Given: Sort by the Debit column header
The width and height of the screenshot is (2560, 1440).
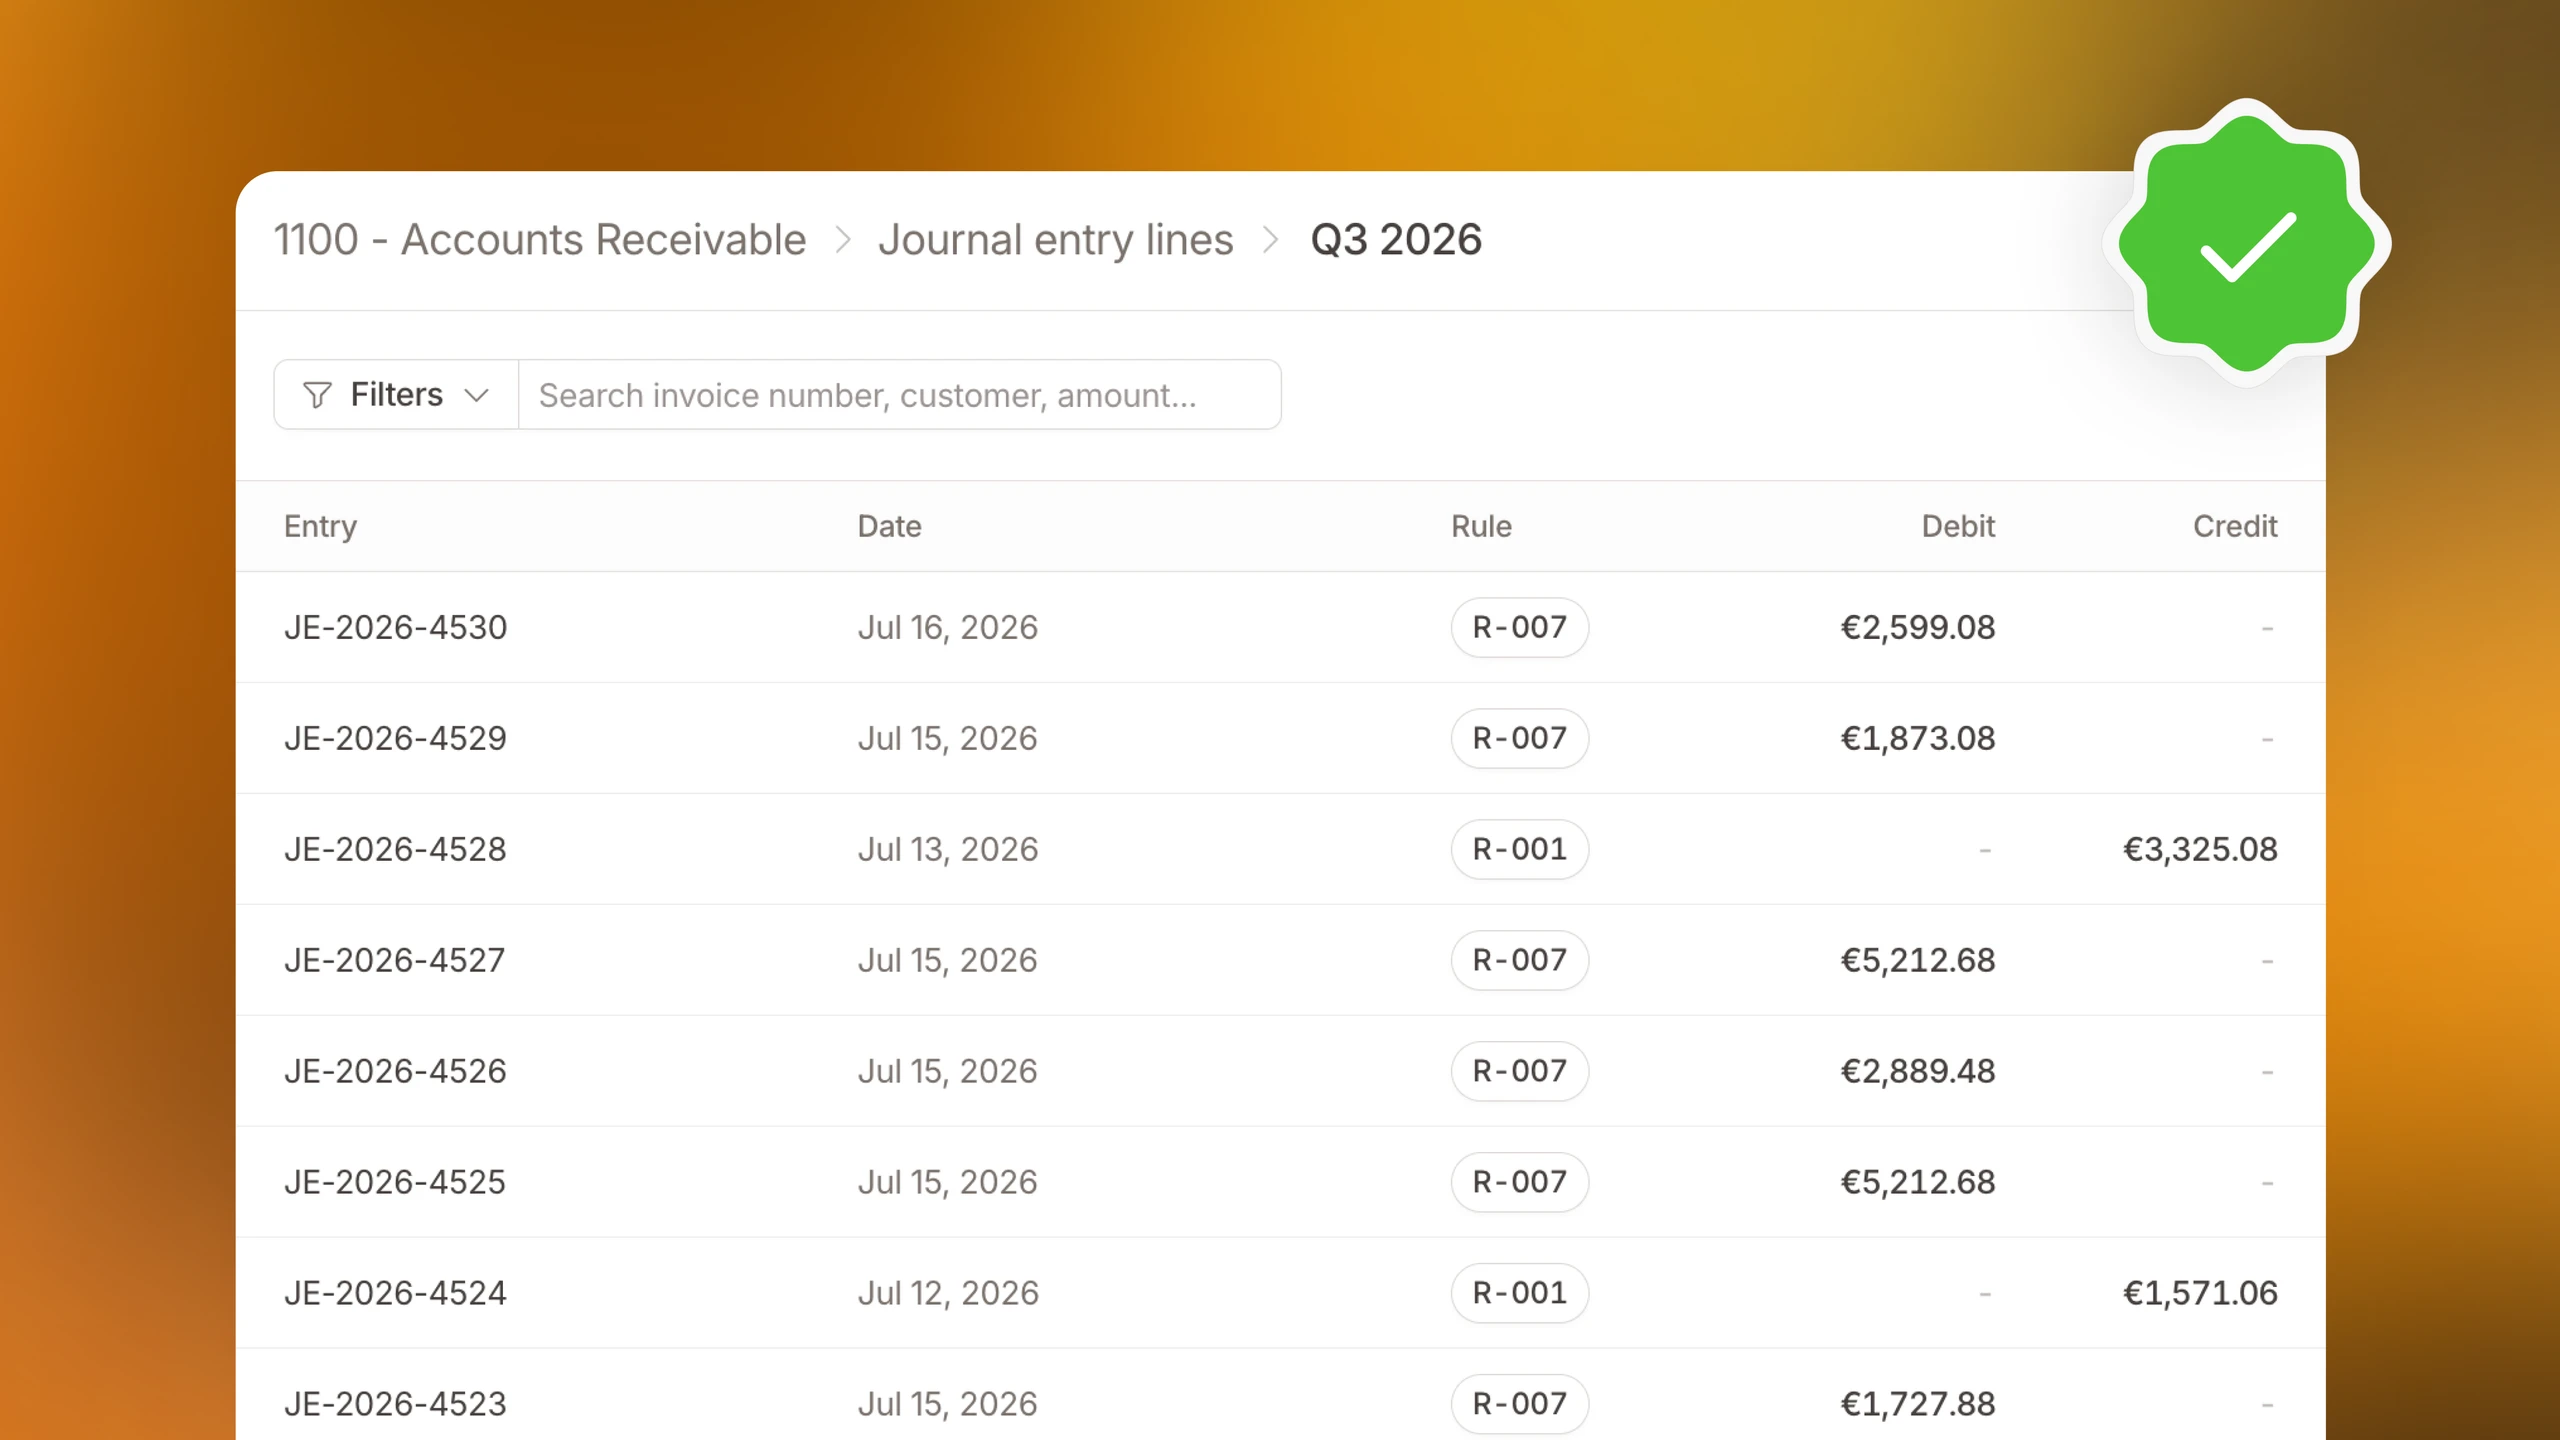Looking at the screenshot, I should tap(1958, 526).
